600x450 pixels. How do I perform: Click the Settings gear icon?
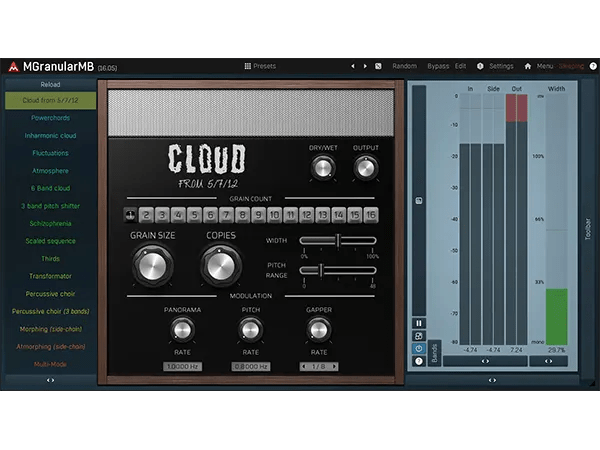click(480, 66)
